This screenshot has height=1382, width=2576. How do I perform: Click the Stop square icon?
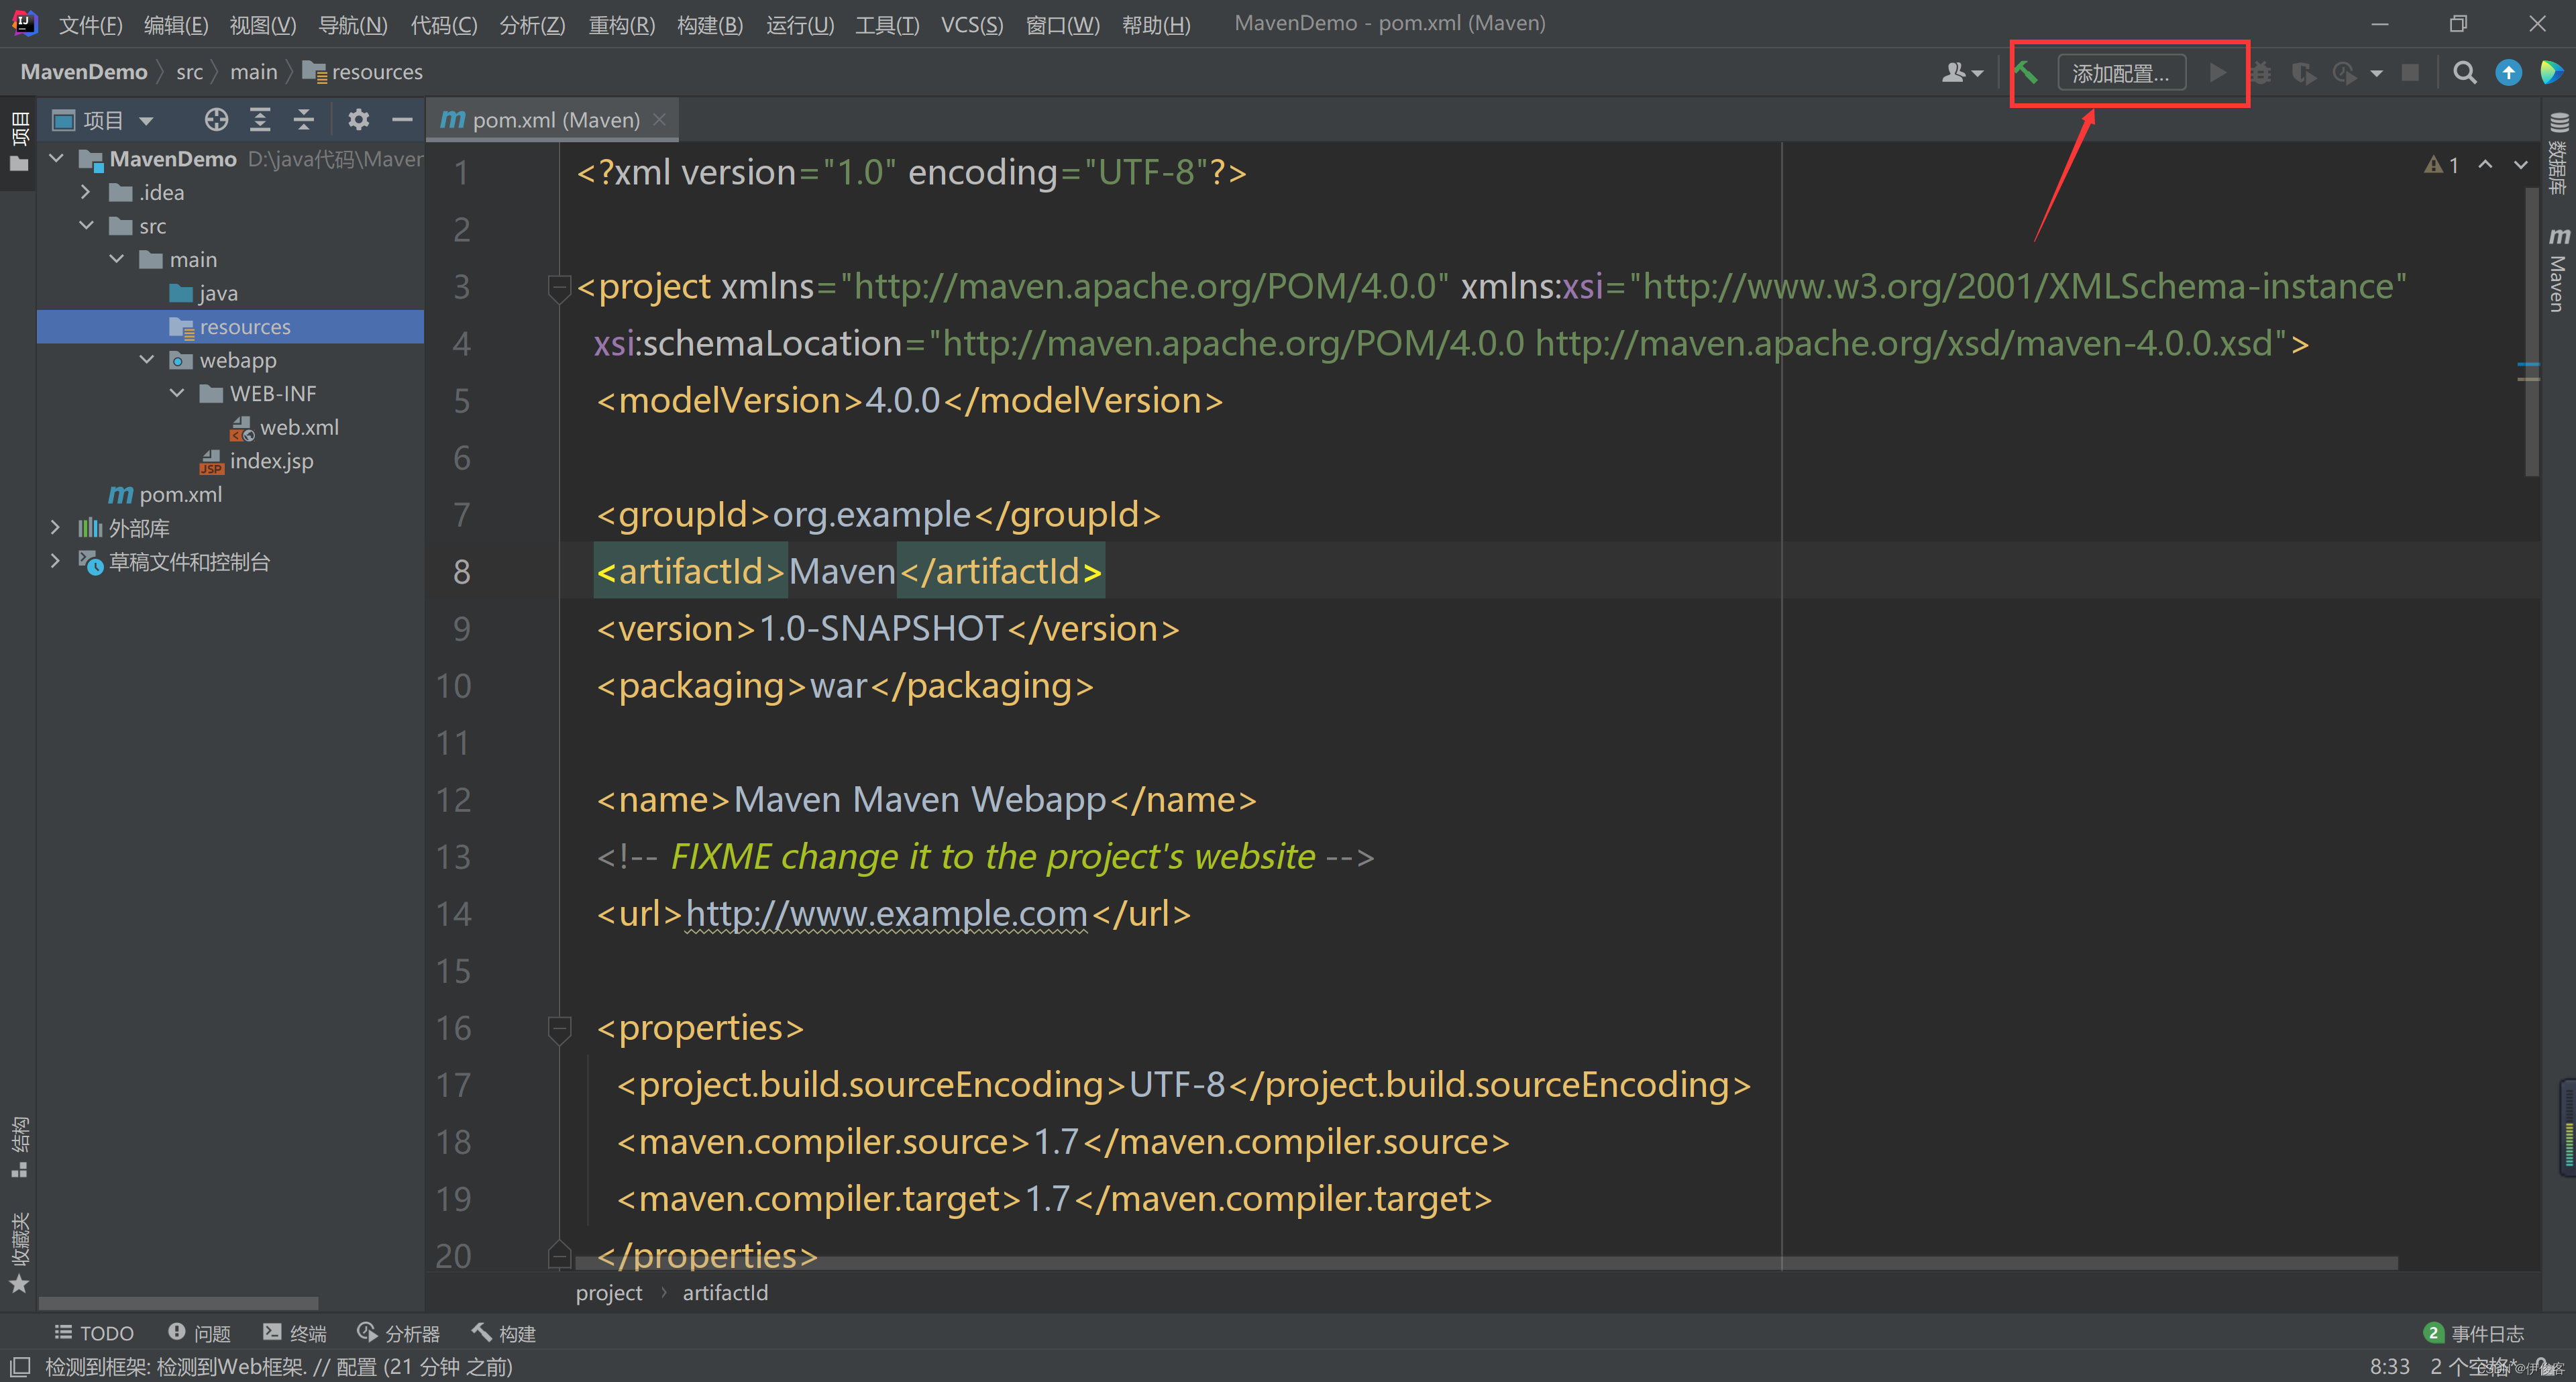coord(2410,72)
